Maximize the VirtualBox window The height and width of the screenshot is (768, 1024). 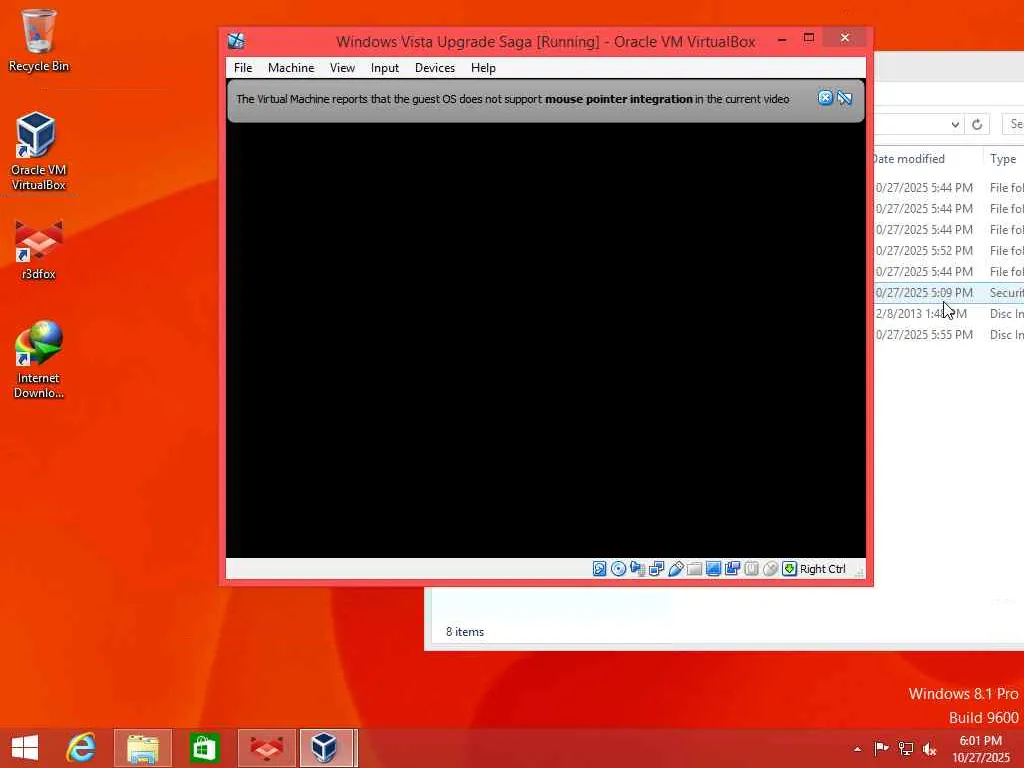click(809, 38)
